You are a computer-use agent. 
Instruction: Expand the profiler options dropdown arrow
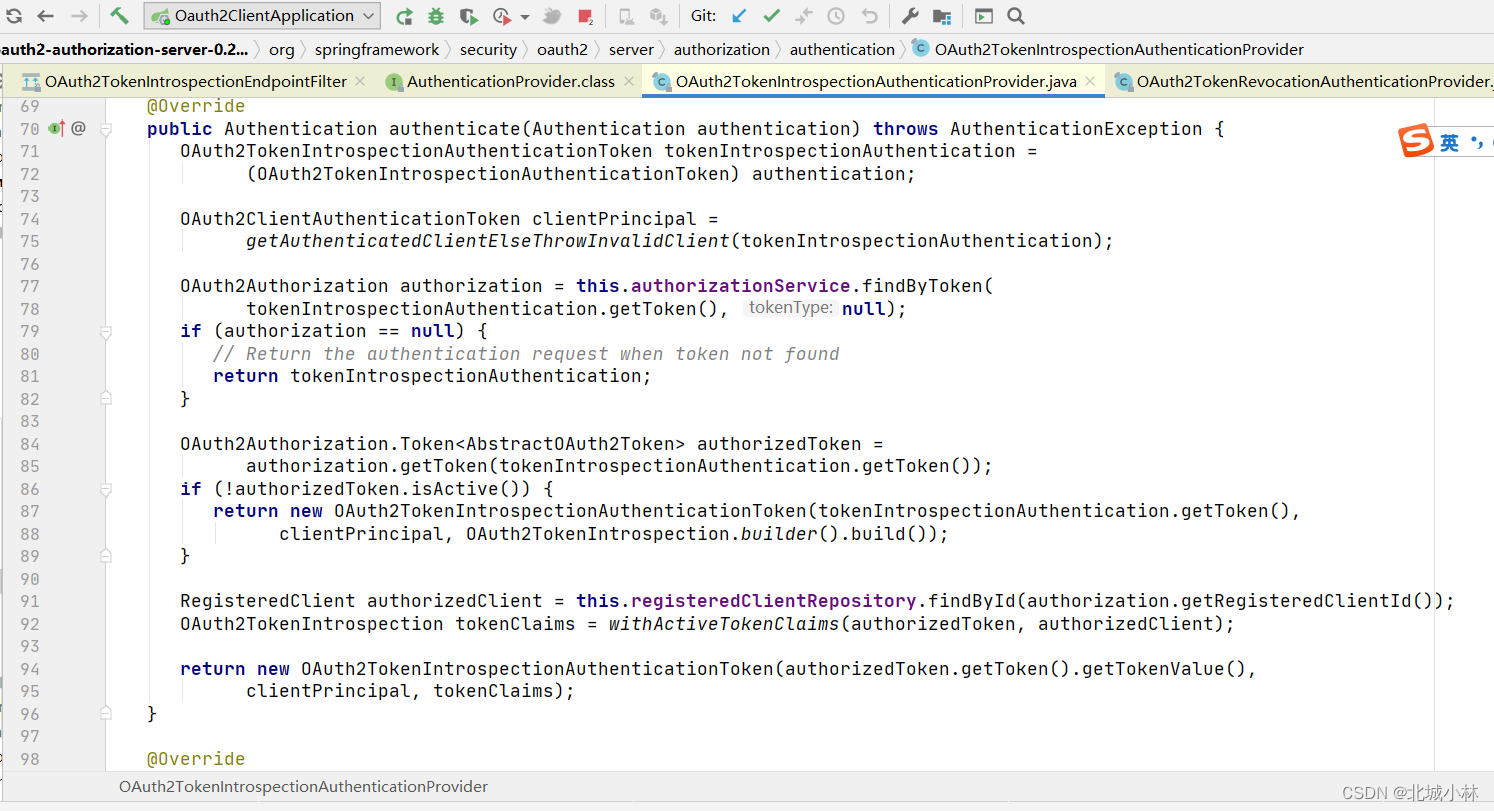click(x=524, y=17)
